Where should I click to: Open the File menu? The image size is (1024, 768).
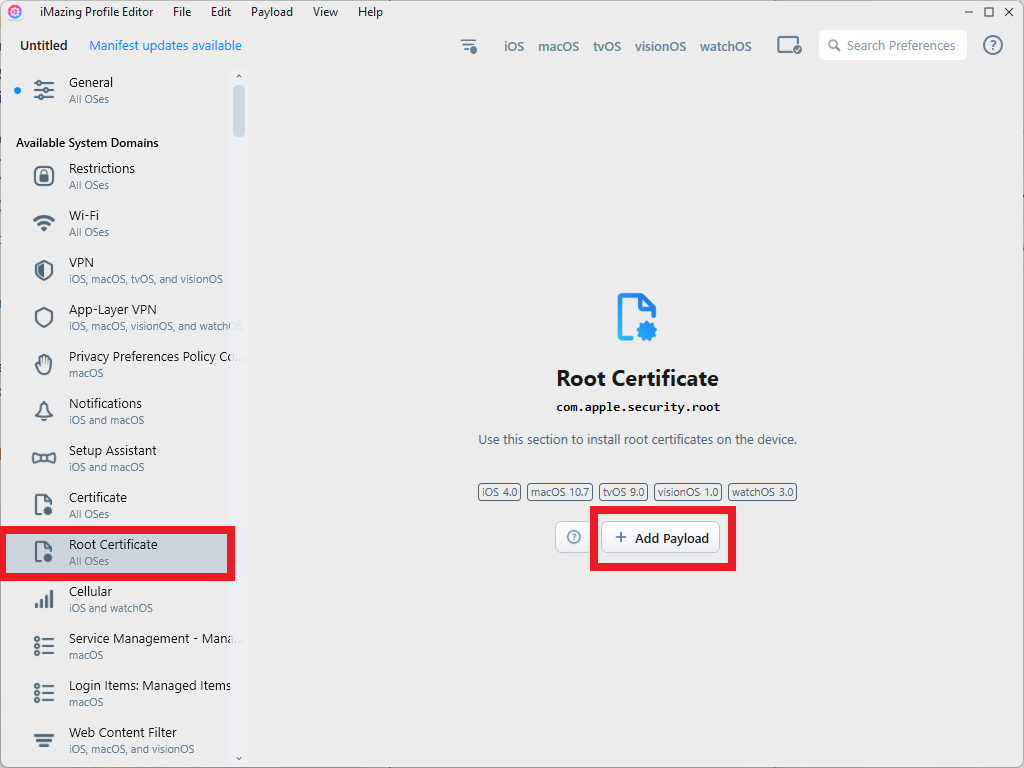click(x=182, y=12)
